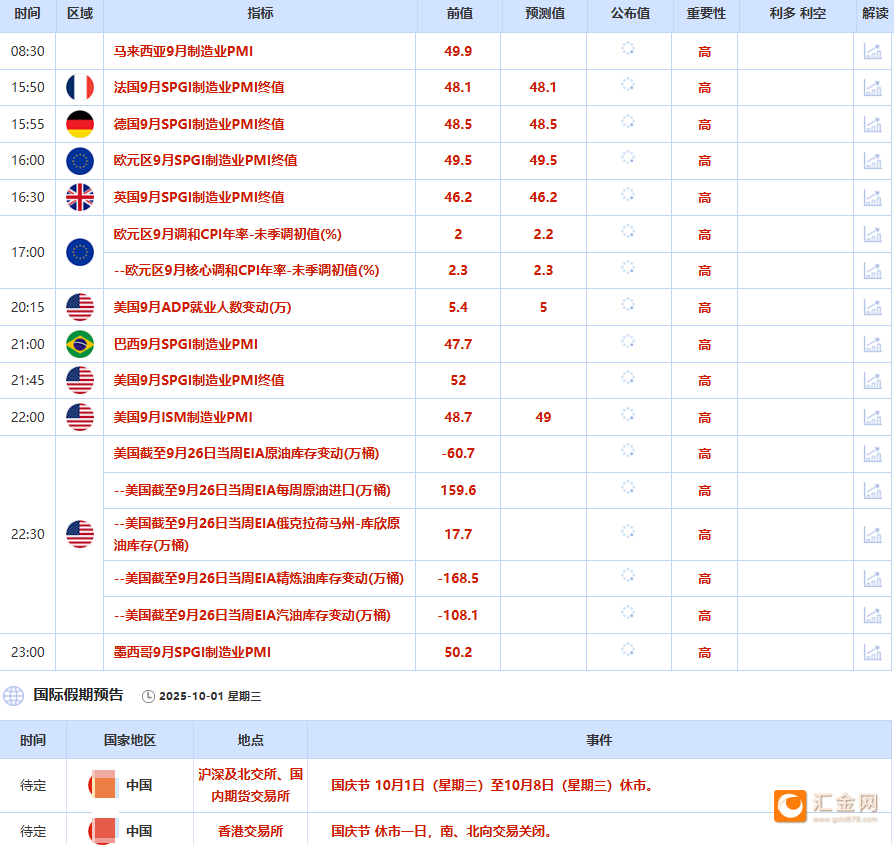The height and width of the screenshot is (845, 894).
Task: Click 高 importance in 20:15 row
Action: (705, 308)
